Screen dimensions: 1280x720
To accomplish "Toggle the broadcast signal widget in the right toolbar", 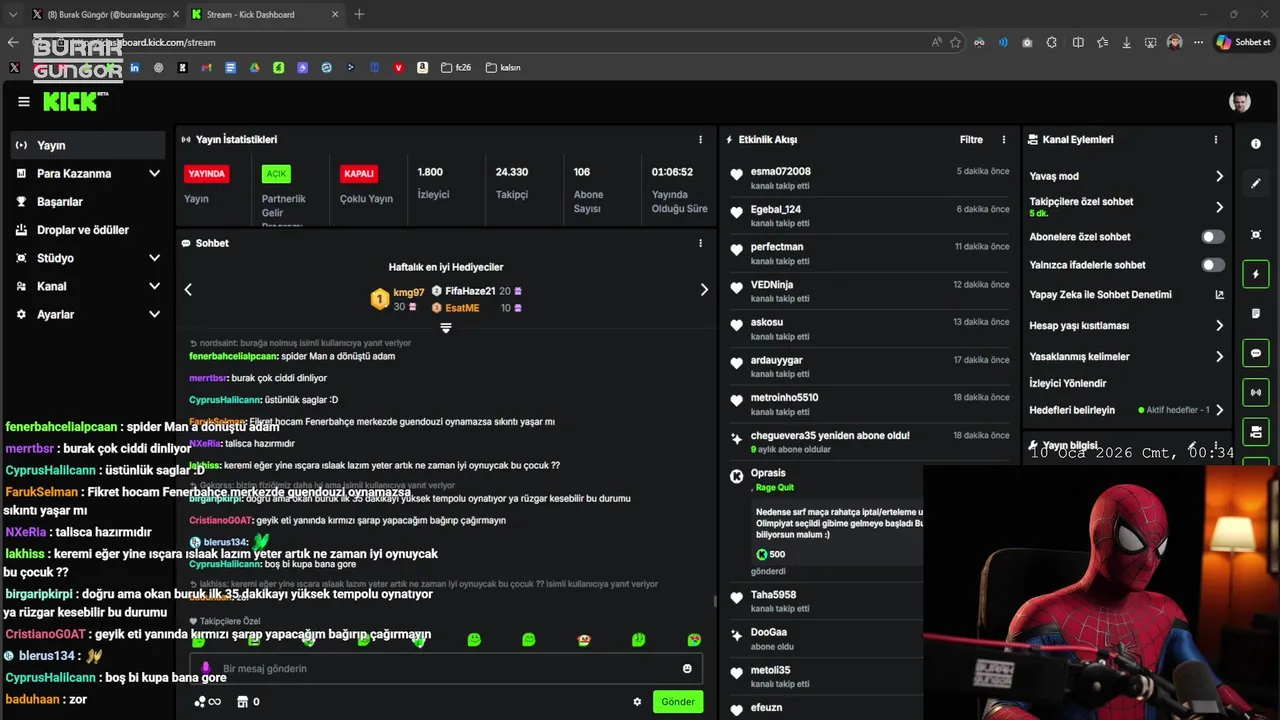I will 1256,392.
